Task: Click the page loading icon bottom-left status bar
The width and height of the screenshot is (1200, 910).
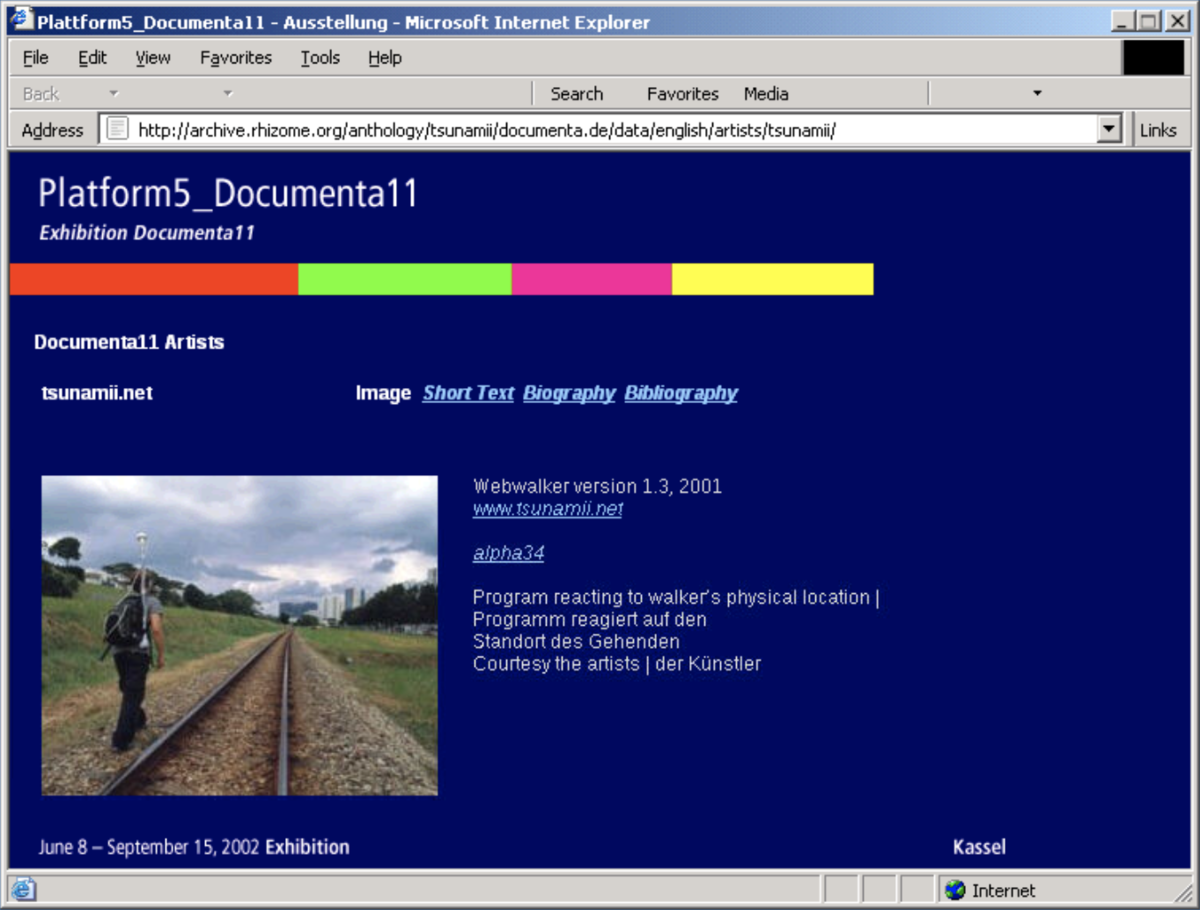Action: pos(22,889)
